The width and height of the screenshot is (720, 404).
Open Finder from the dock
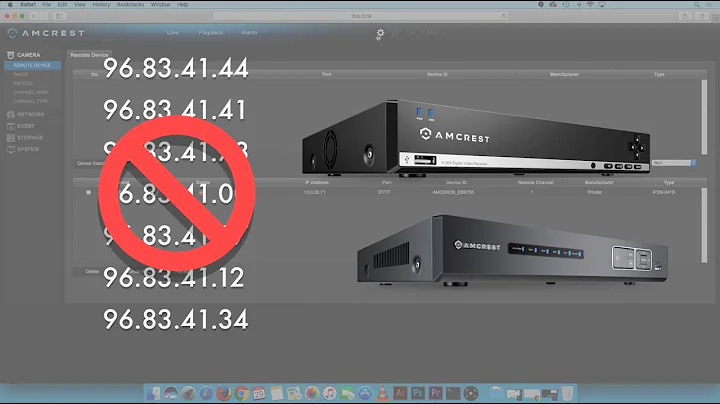153,393
